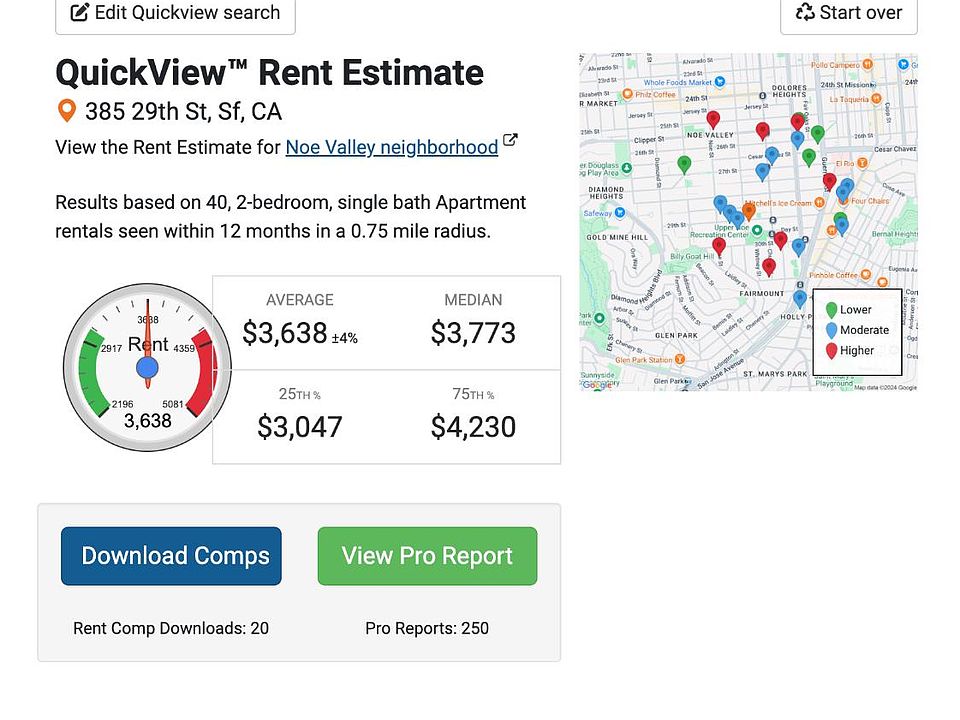Click the Google logo on the map

[x=596, y=384]
